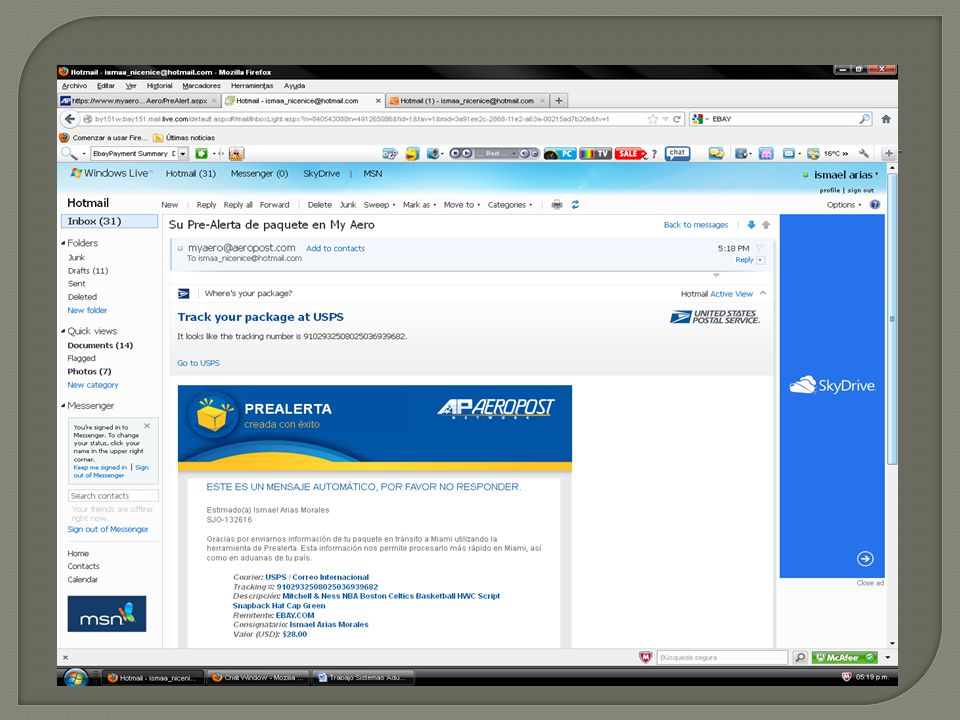Click the arrow circle on SkyDrive ad
Viewport: 960px width, 720px height.
[864, 558]
